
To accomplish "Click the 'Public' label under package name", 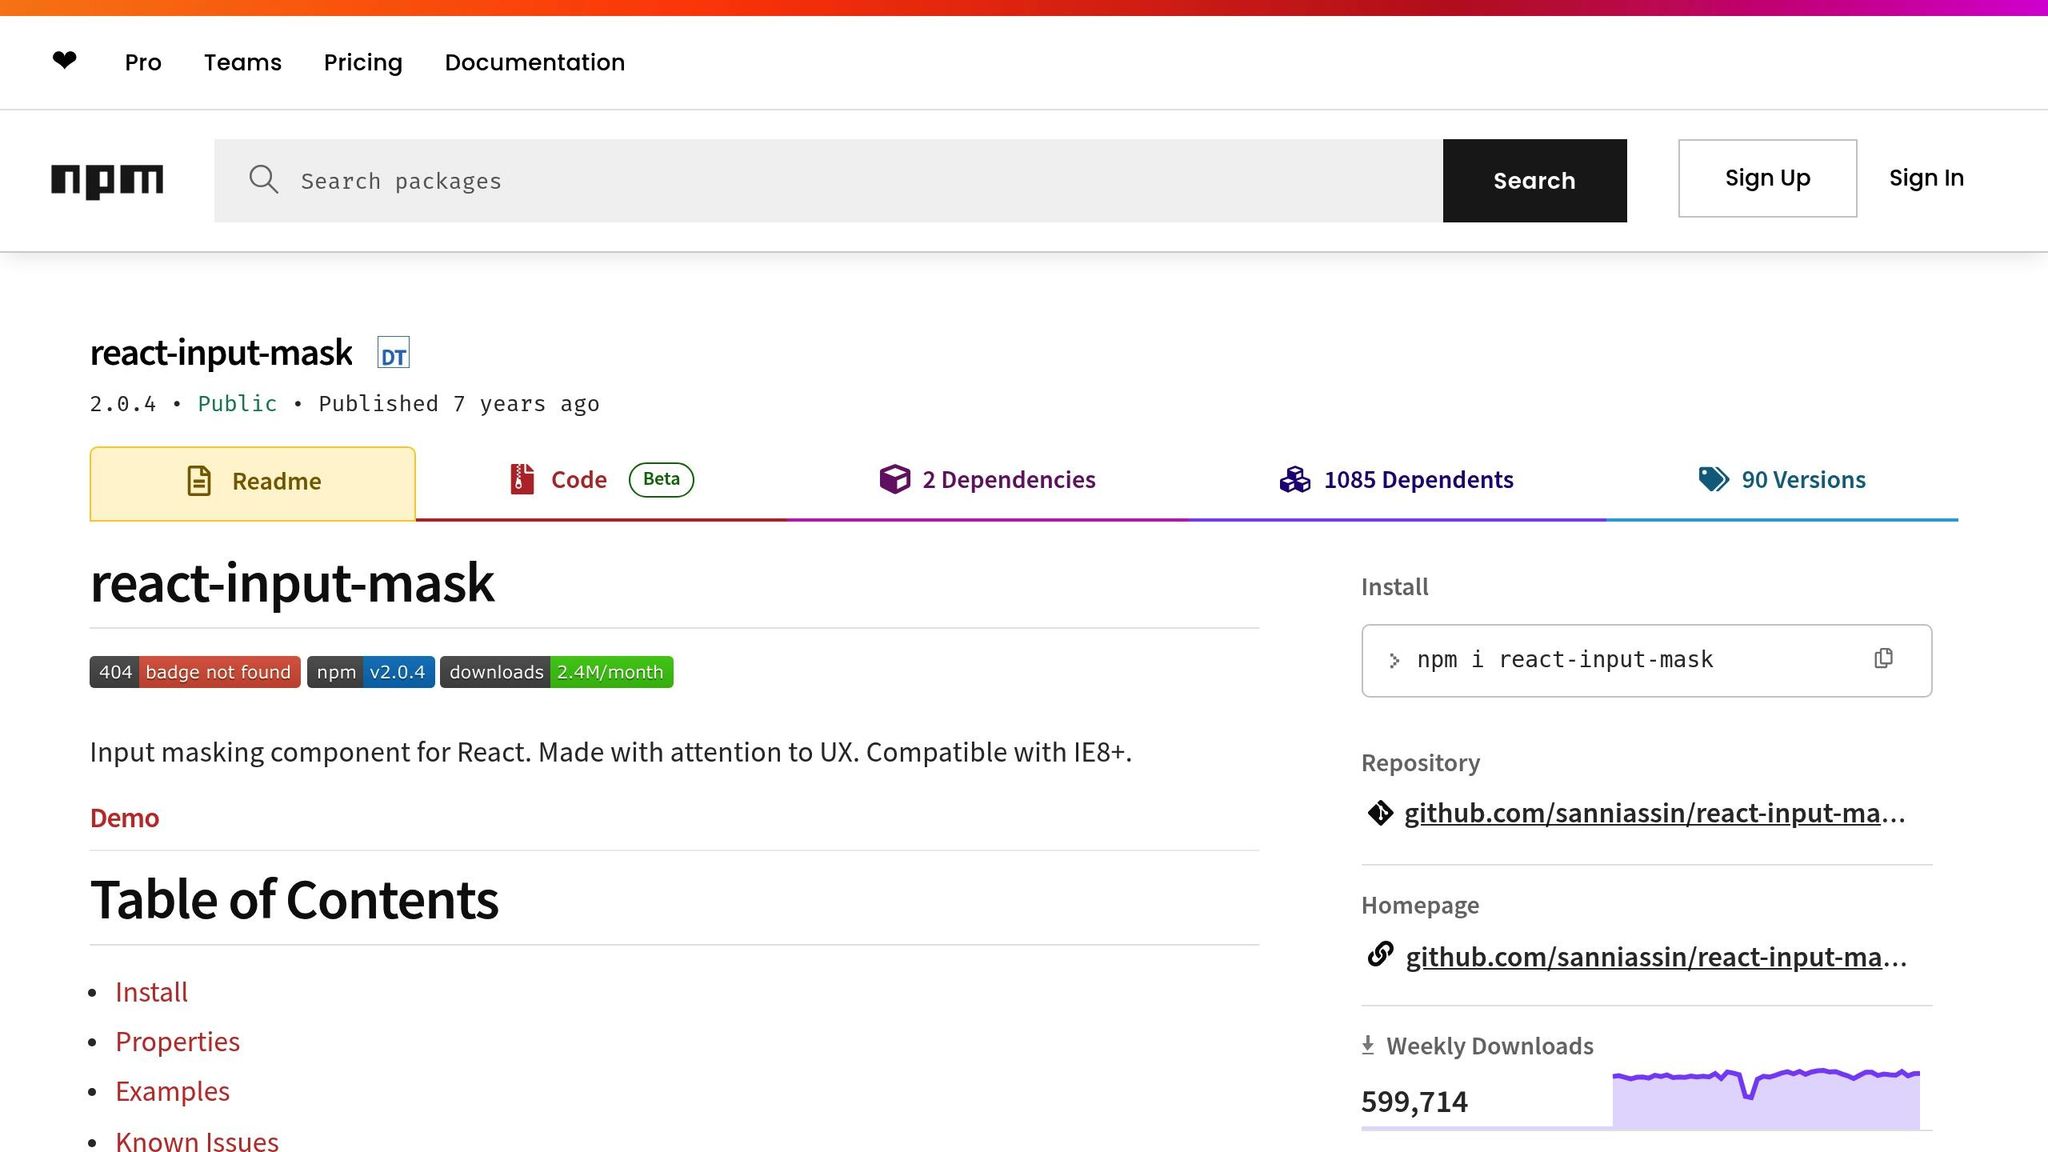I will click(237, 404).
